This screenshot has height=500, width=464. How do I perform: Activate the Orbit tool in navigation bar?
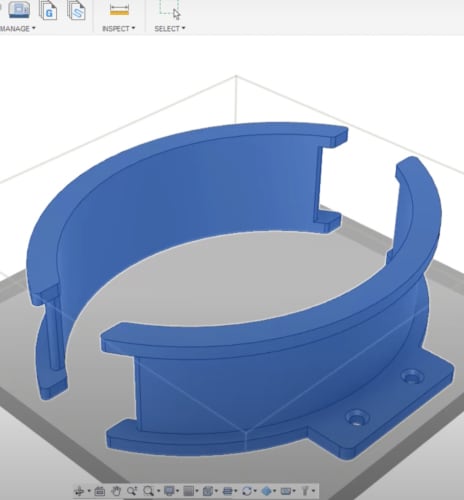[x=80, y=491]
